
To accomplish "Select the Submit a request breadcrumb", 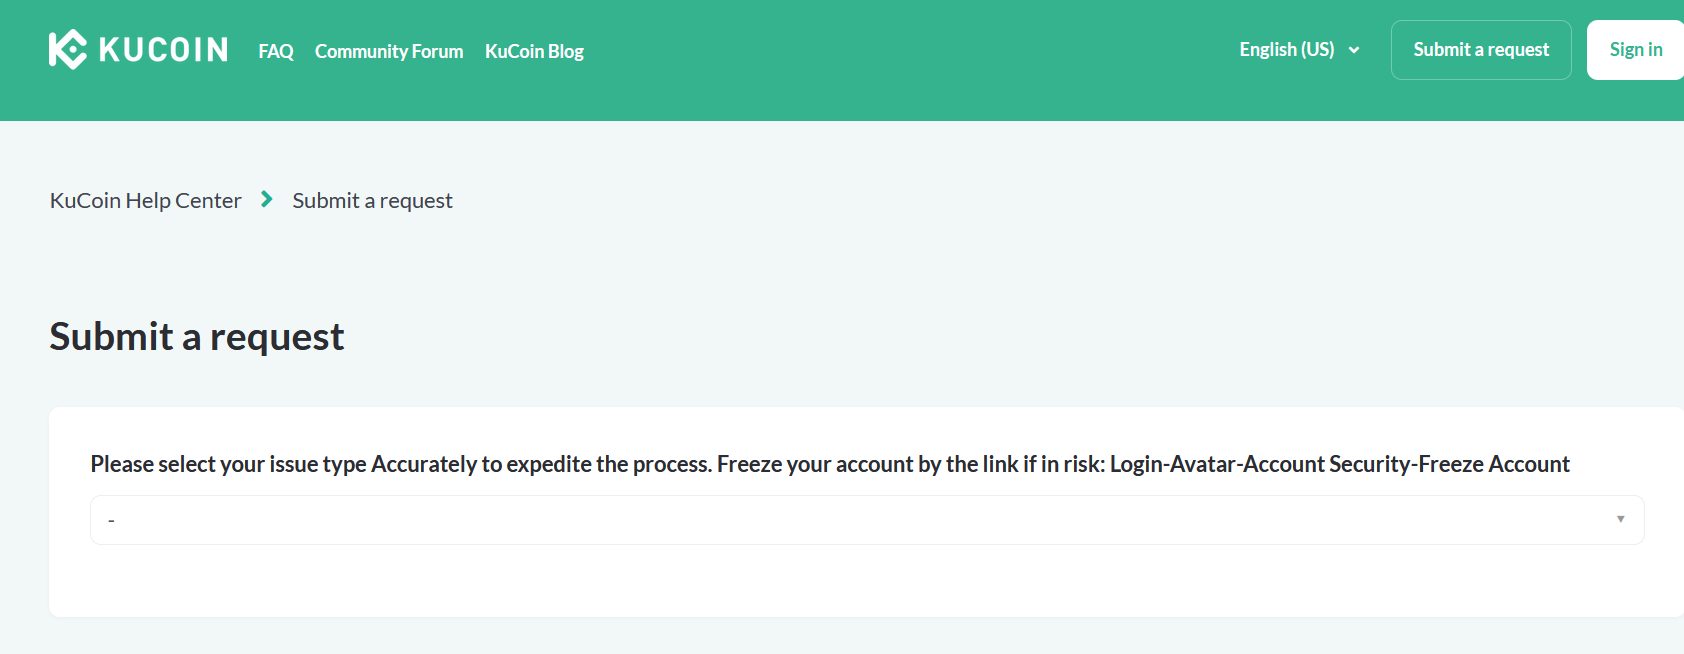I will click(x=372, y=200).
